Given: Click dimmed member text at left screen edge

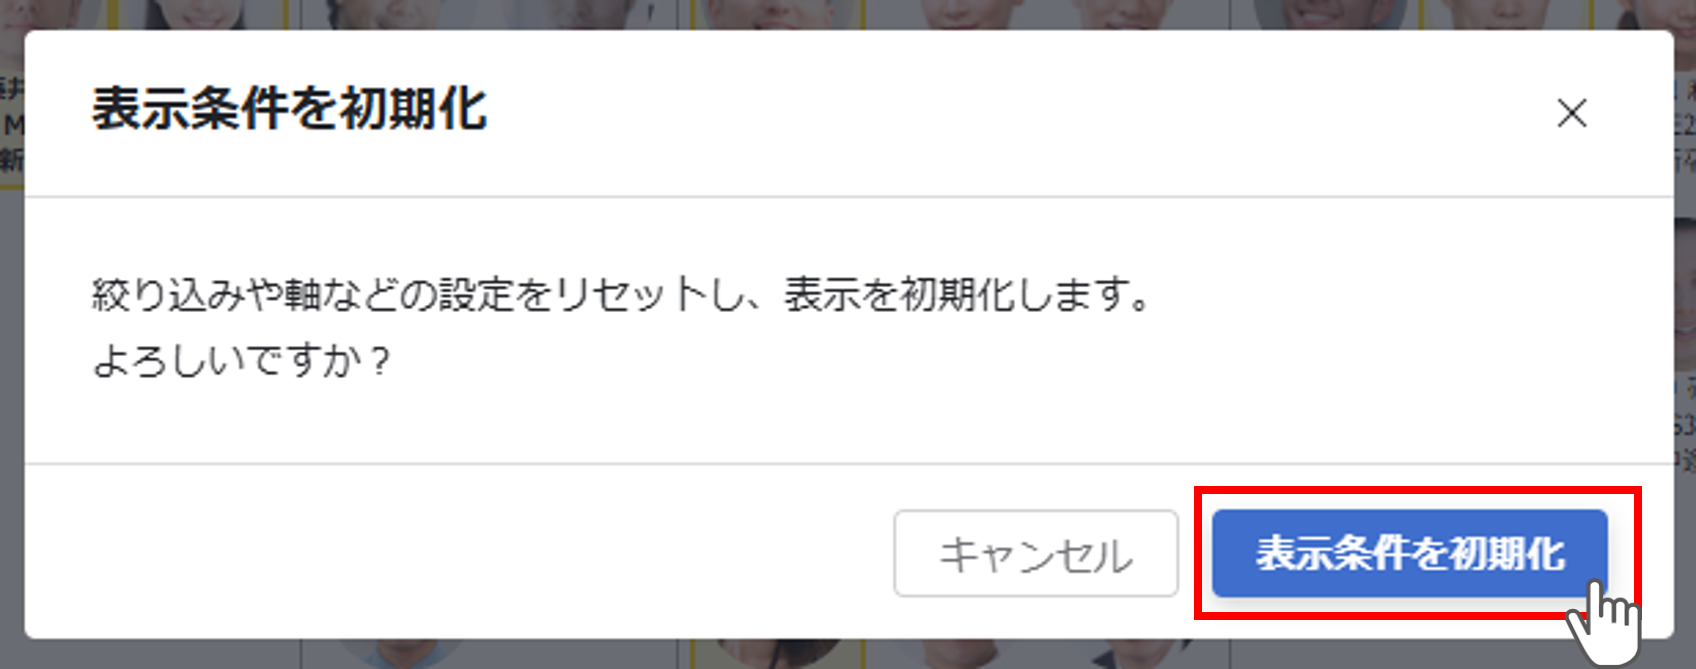Looking at the screenshot, I should pyautogui.click(x=11, y=125).
